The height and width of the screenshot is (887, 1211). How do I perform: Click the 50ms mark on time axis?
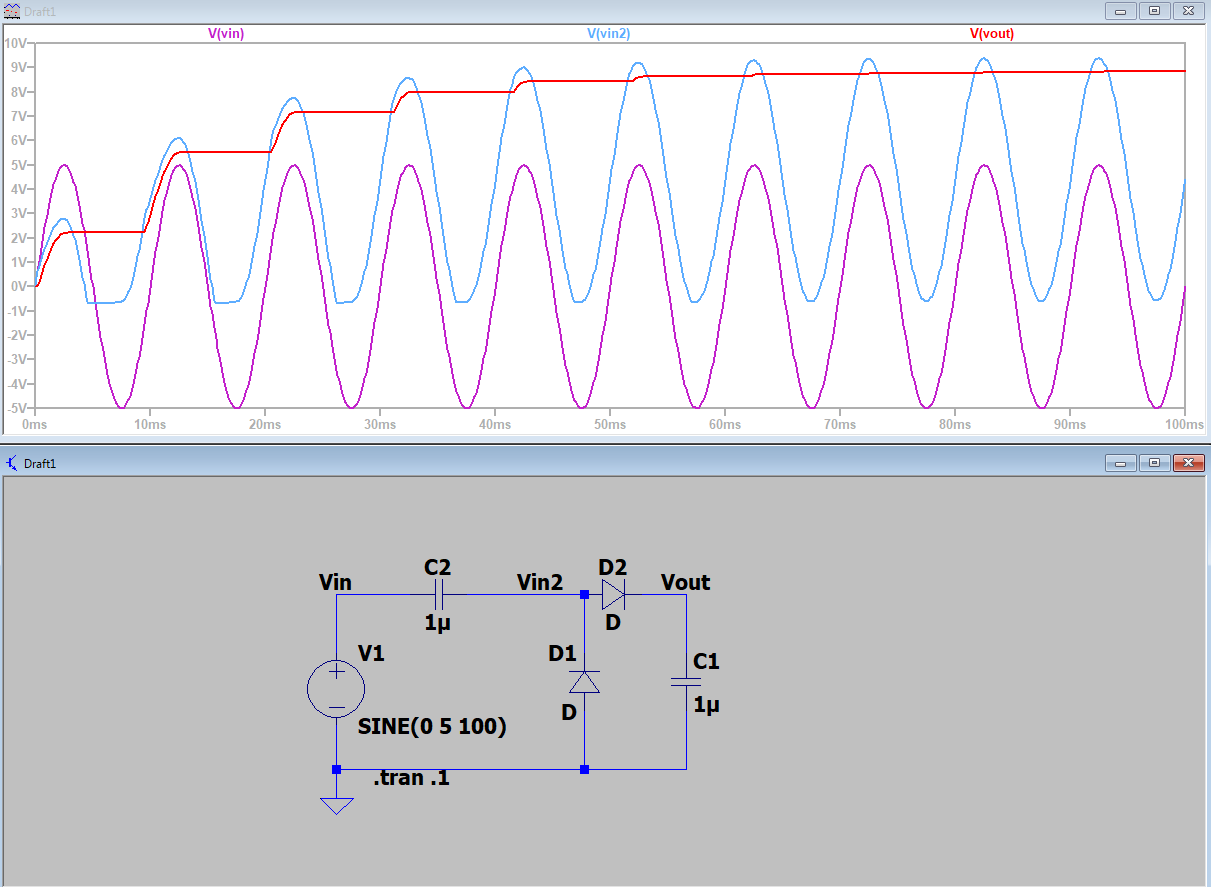click(x=610, y=425)
